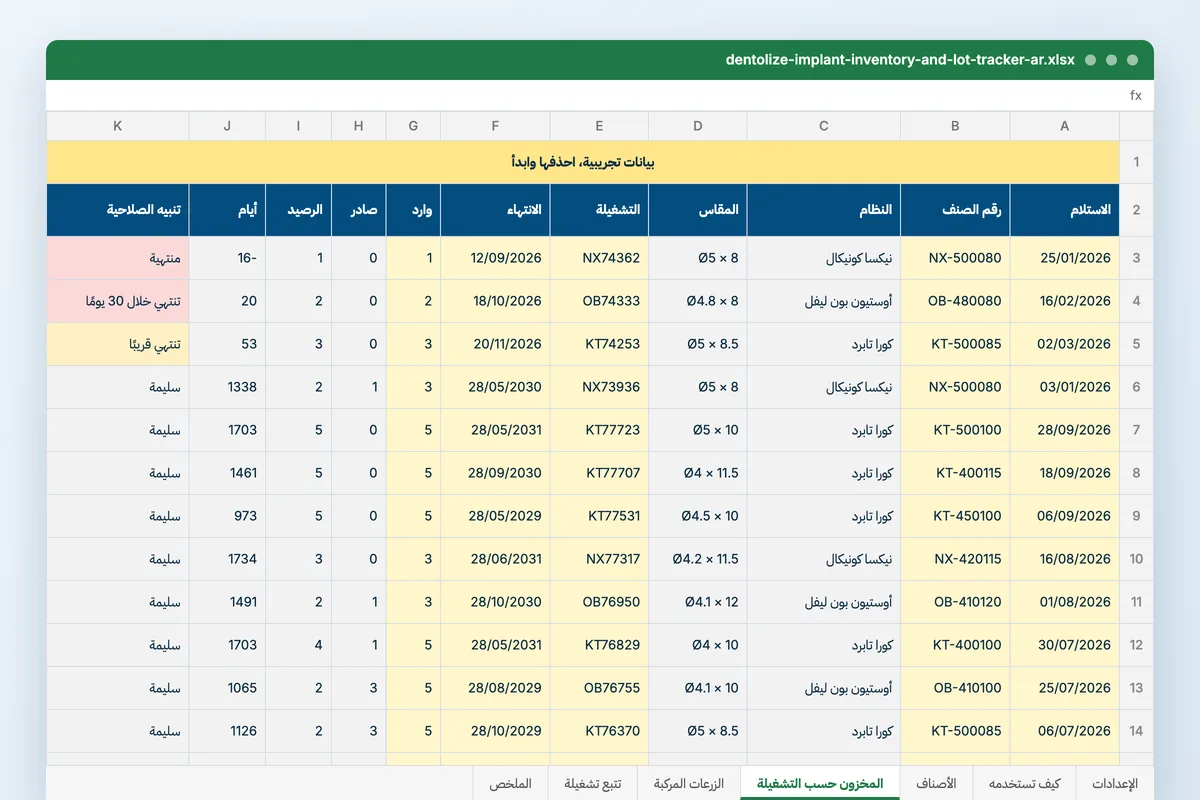
Task: Select days value -16
Action: pos(227,258)
